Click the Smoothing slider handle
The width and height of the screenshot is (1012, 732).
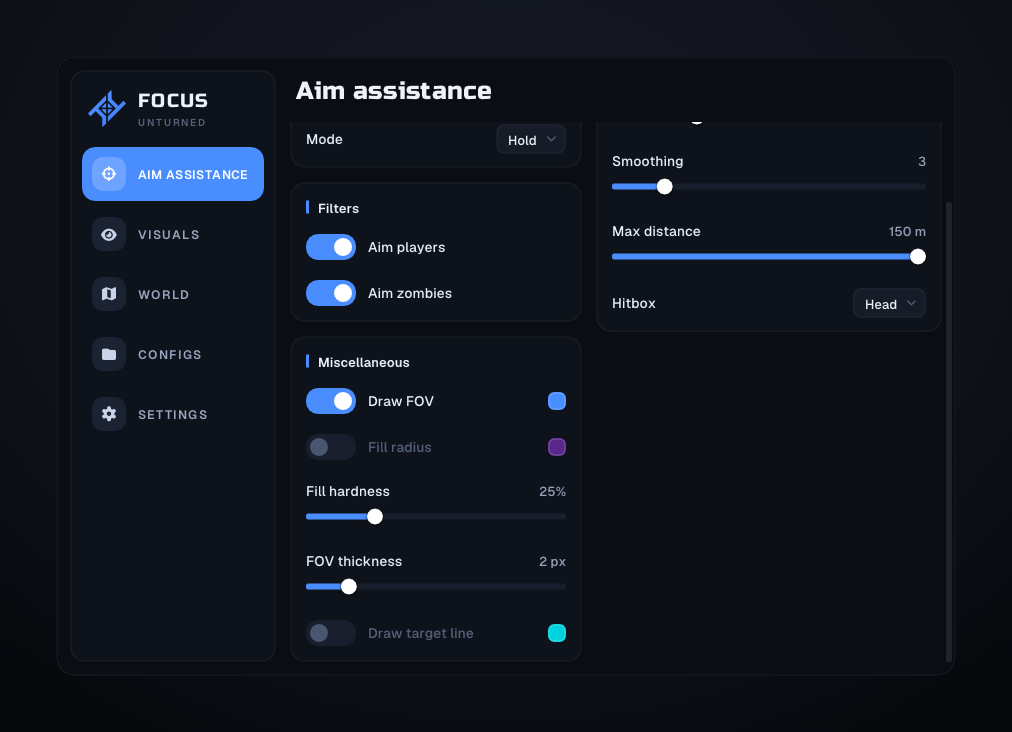[665, 187]
